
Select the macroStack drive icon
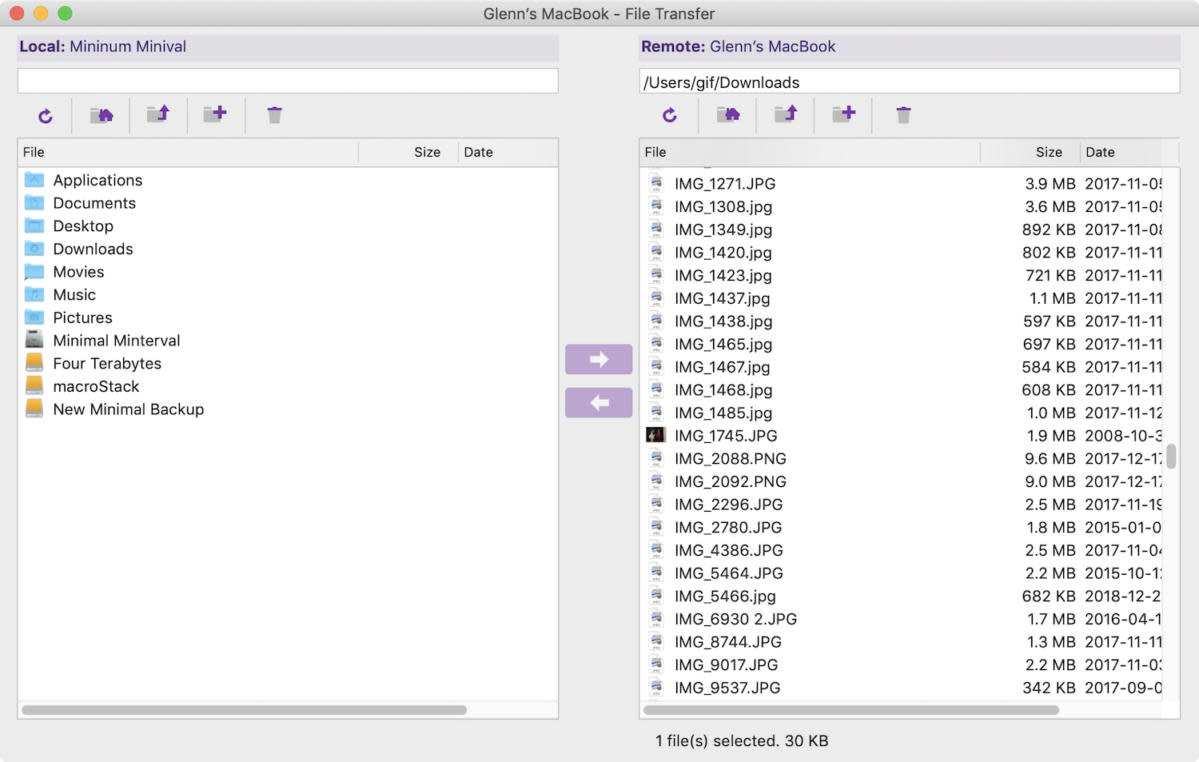(x=34, y=386)
